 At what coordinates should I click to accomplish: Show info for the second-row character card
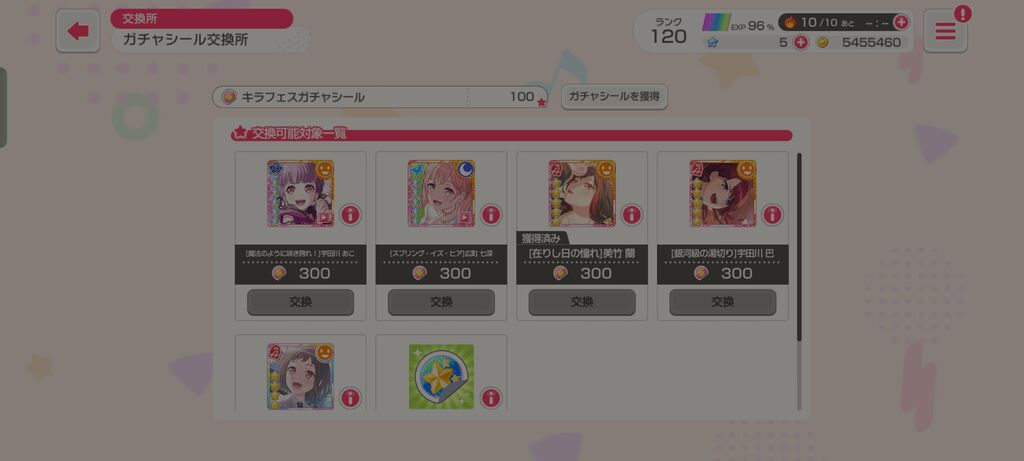(351, 397)
